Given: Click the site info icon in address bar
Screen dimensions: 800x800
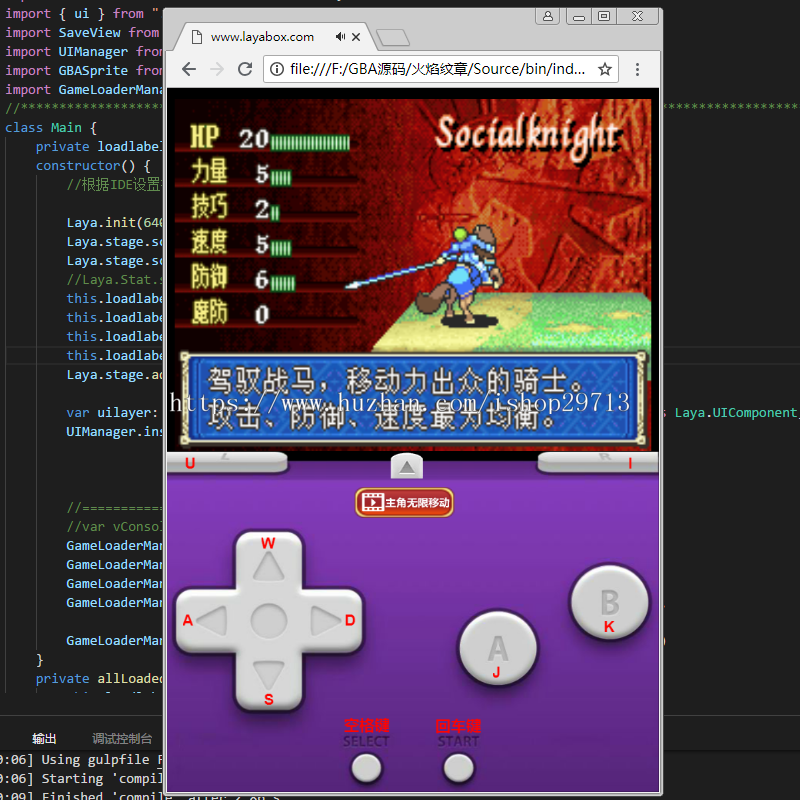Looking at the screenshot, I should [277, 69].
